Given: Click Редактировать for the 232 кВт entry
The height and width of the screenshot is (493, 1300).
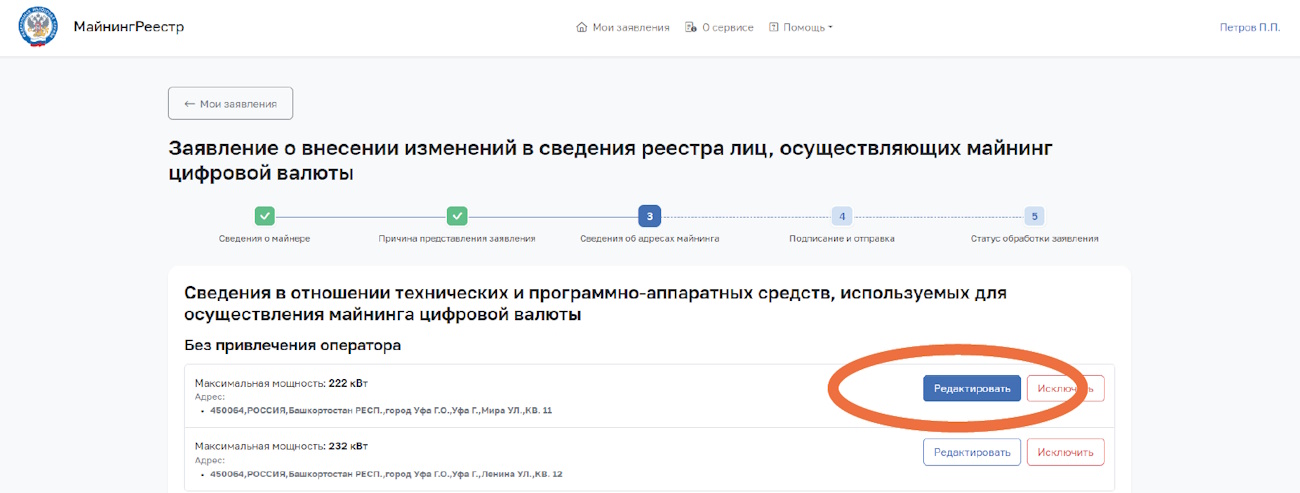Looking at the screenshot, I should click(x=972, y=452).
